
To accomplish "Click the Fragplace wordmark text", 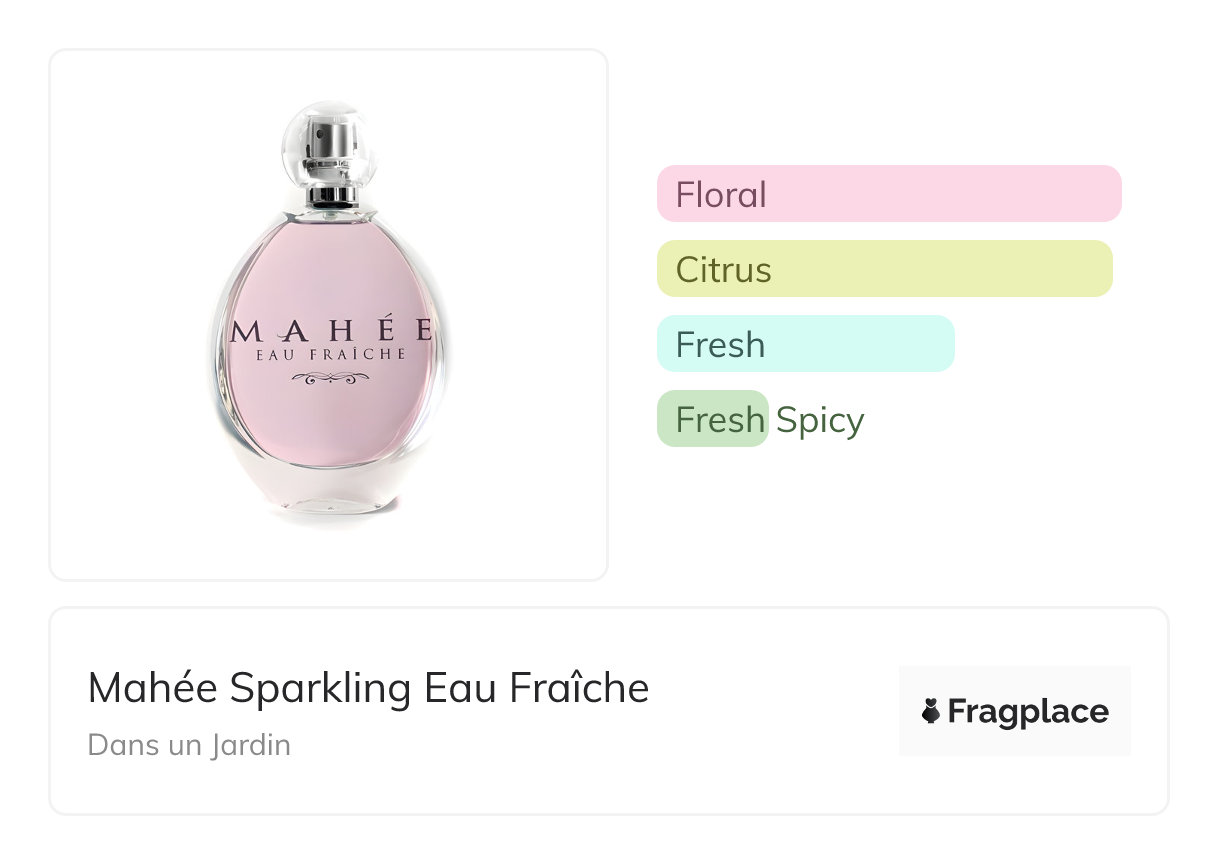I will click(1027, 712).
